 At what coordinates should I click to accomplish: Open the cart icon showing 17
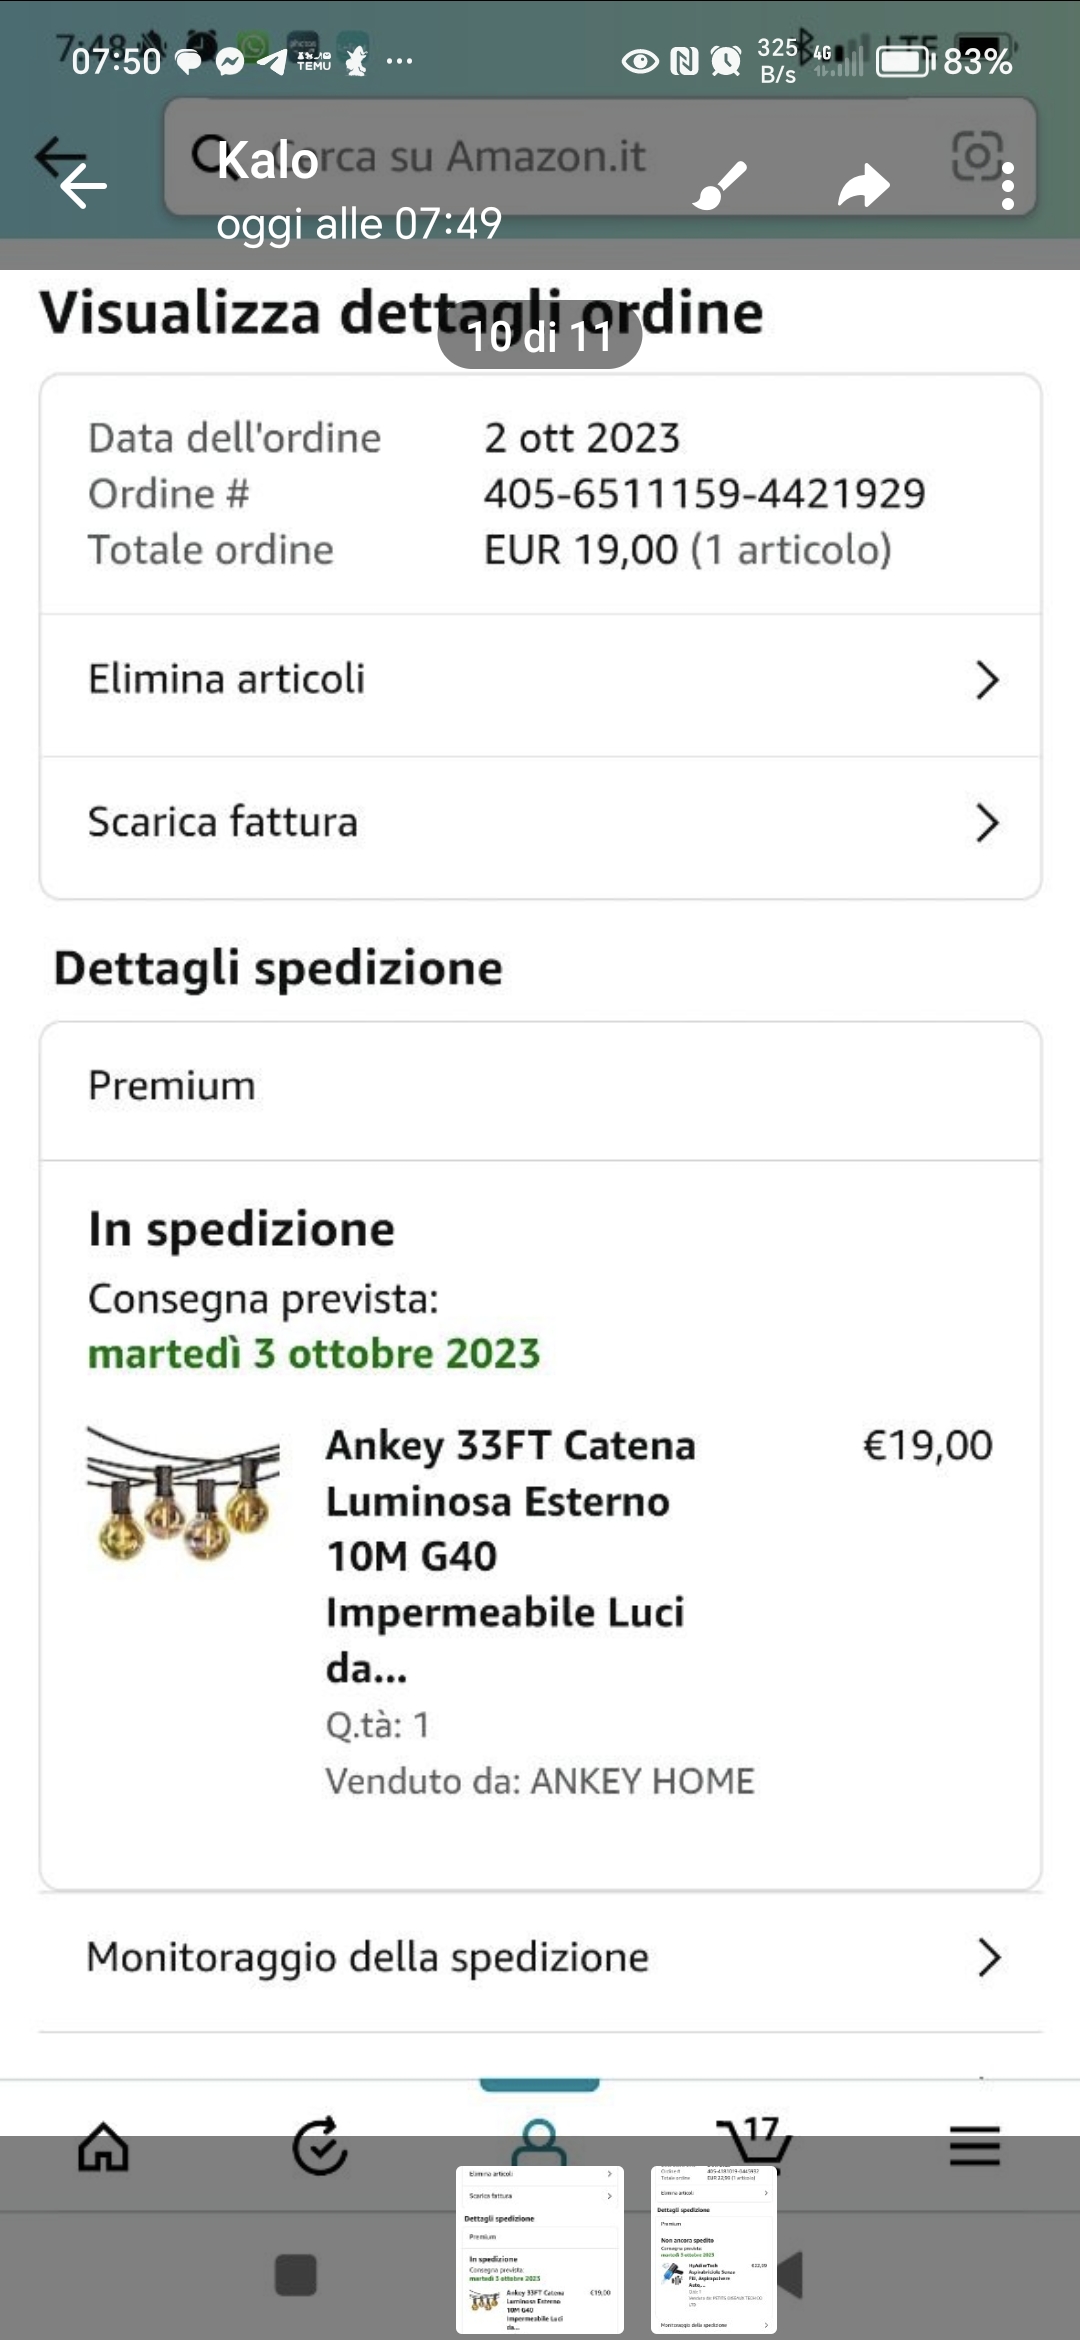click(x=755, y=2142)
